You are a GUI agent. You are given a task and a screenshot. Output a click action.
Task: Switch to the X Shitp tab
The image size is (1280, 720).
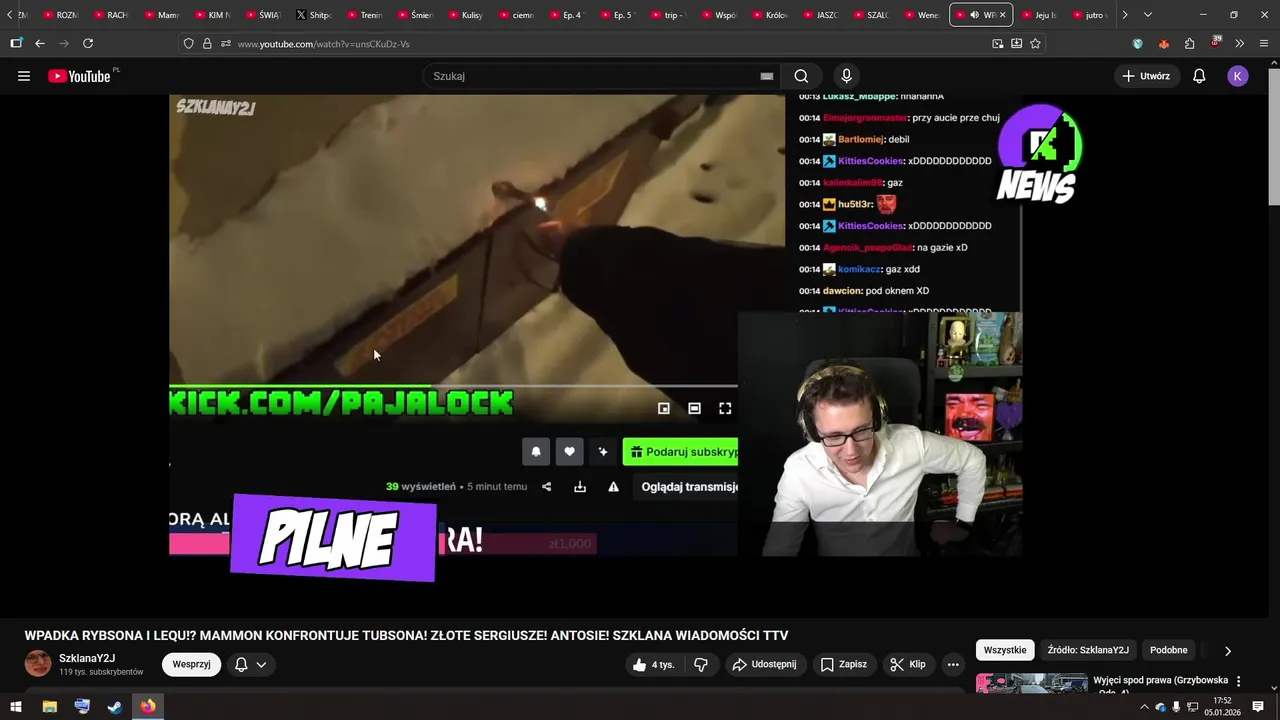(313, 15)
